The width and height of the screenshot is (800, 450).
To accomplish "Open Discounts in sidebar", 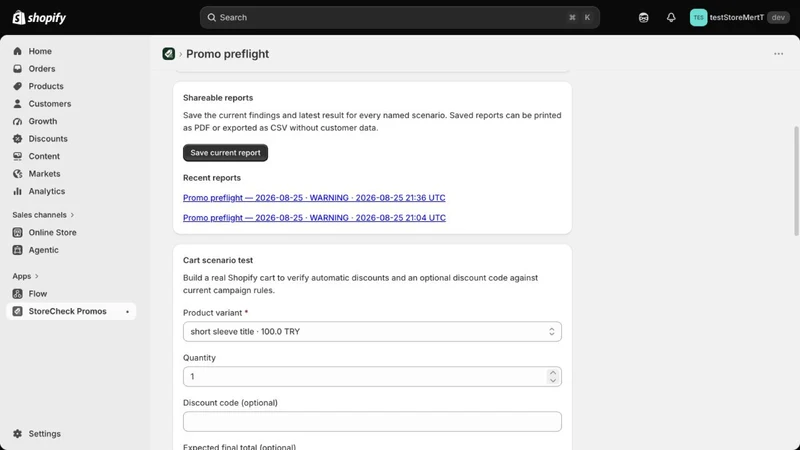I will tap(48, 139).
